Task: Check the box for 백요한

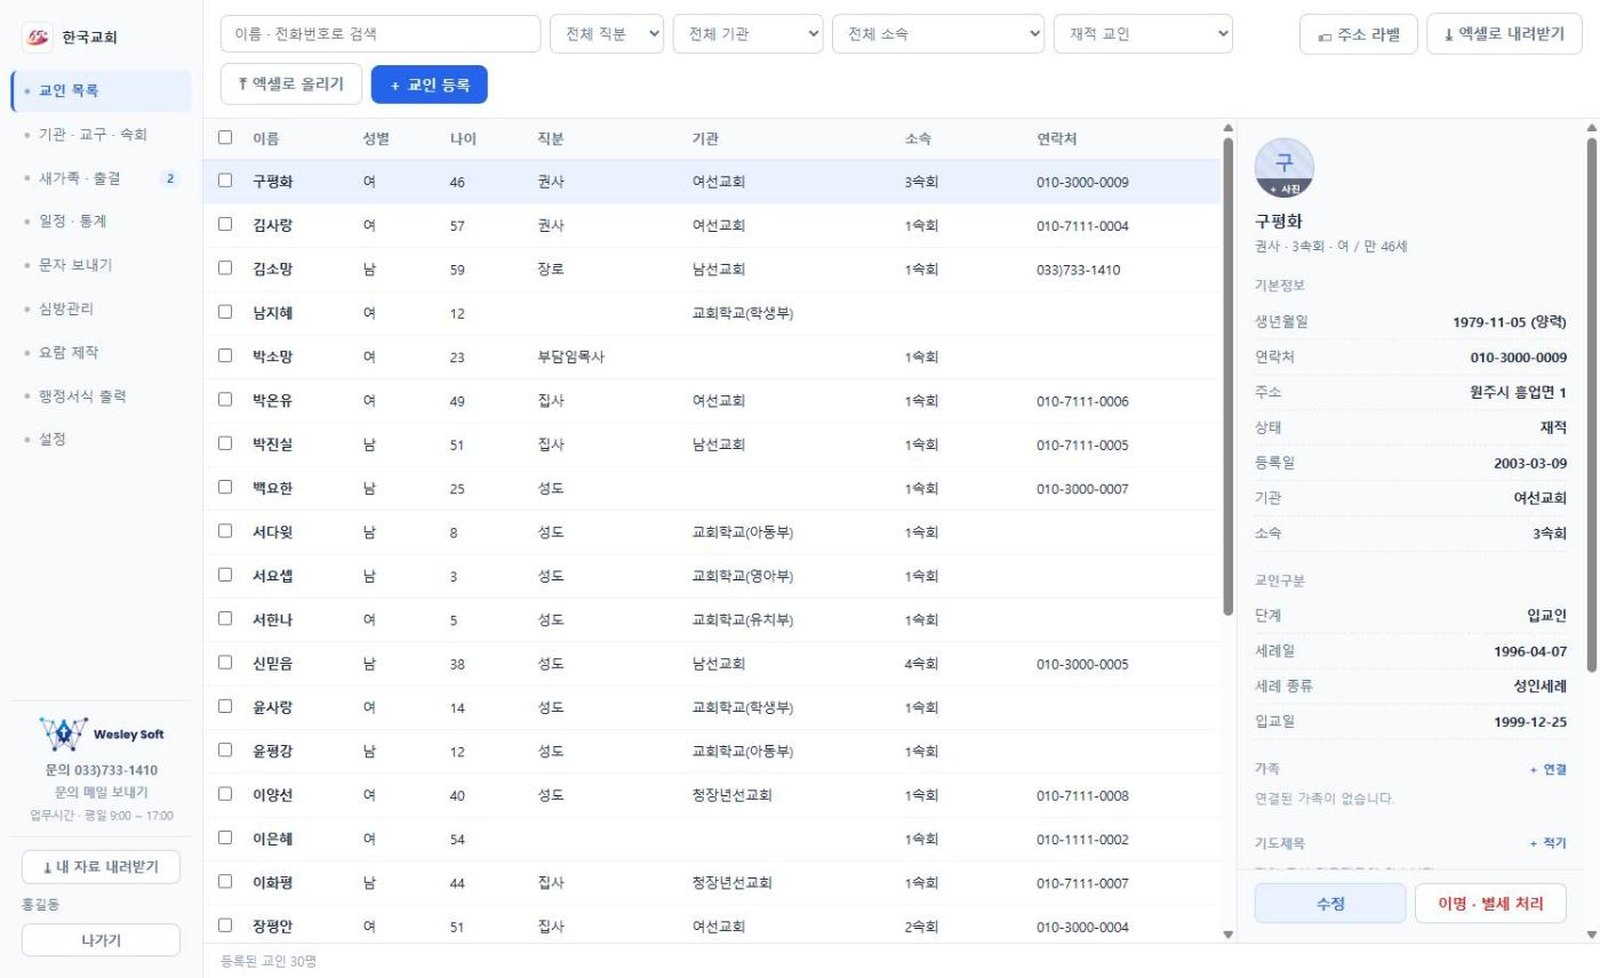Action: point(225,487)
